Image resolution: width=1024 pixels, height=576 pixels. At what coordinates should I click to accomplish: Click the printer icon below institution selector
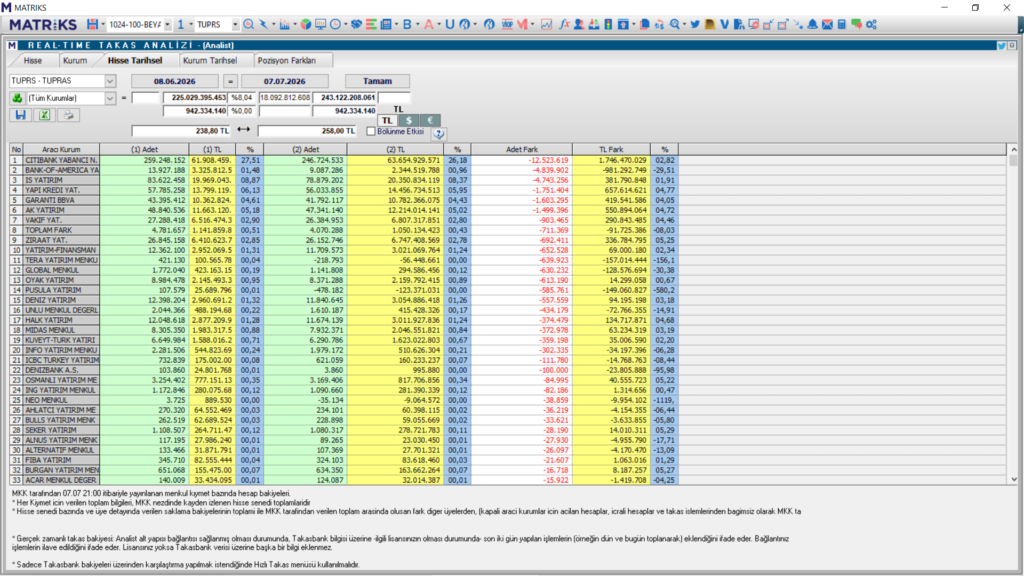tap(68, 115)
